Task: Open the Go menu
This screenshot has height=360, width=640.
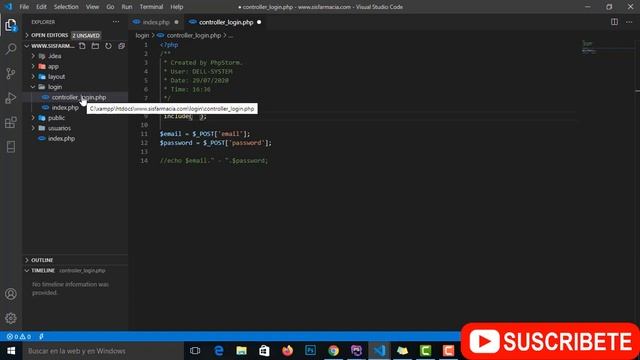Action: (110, 7)
